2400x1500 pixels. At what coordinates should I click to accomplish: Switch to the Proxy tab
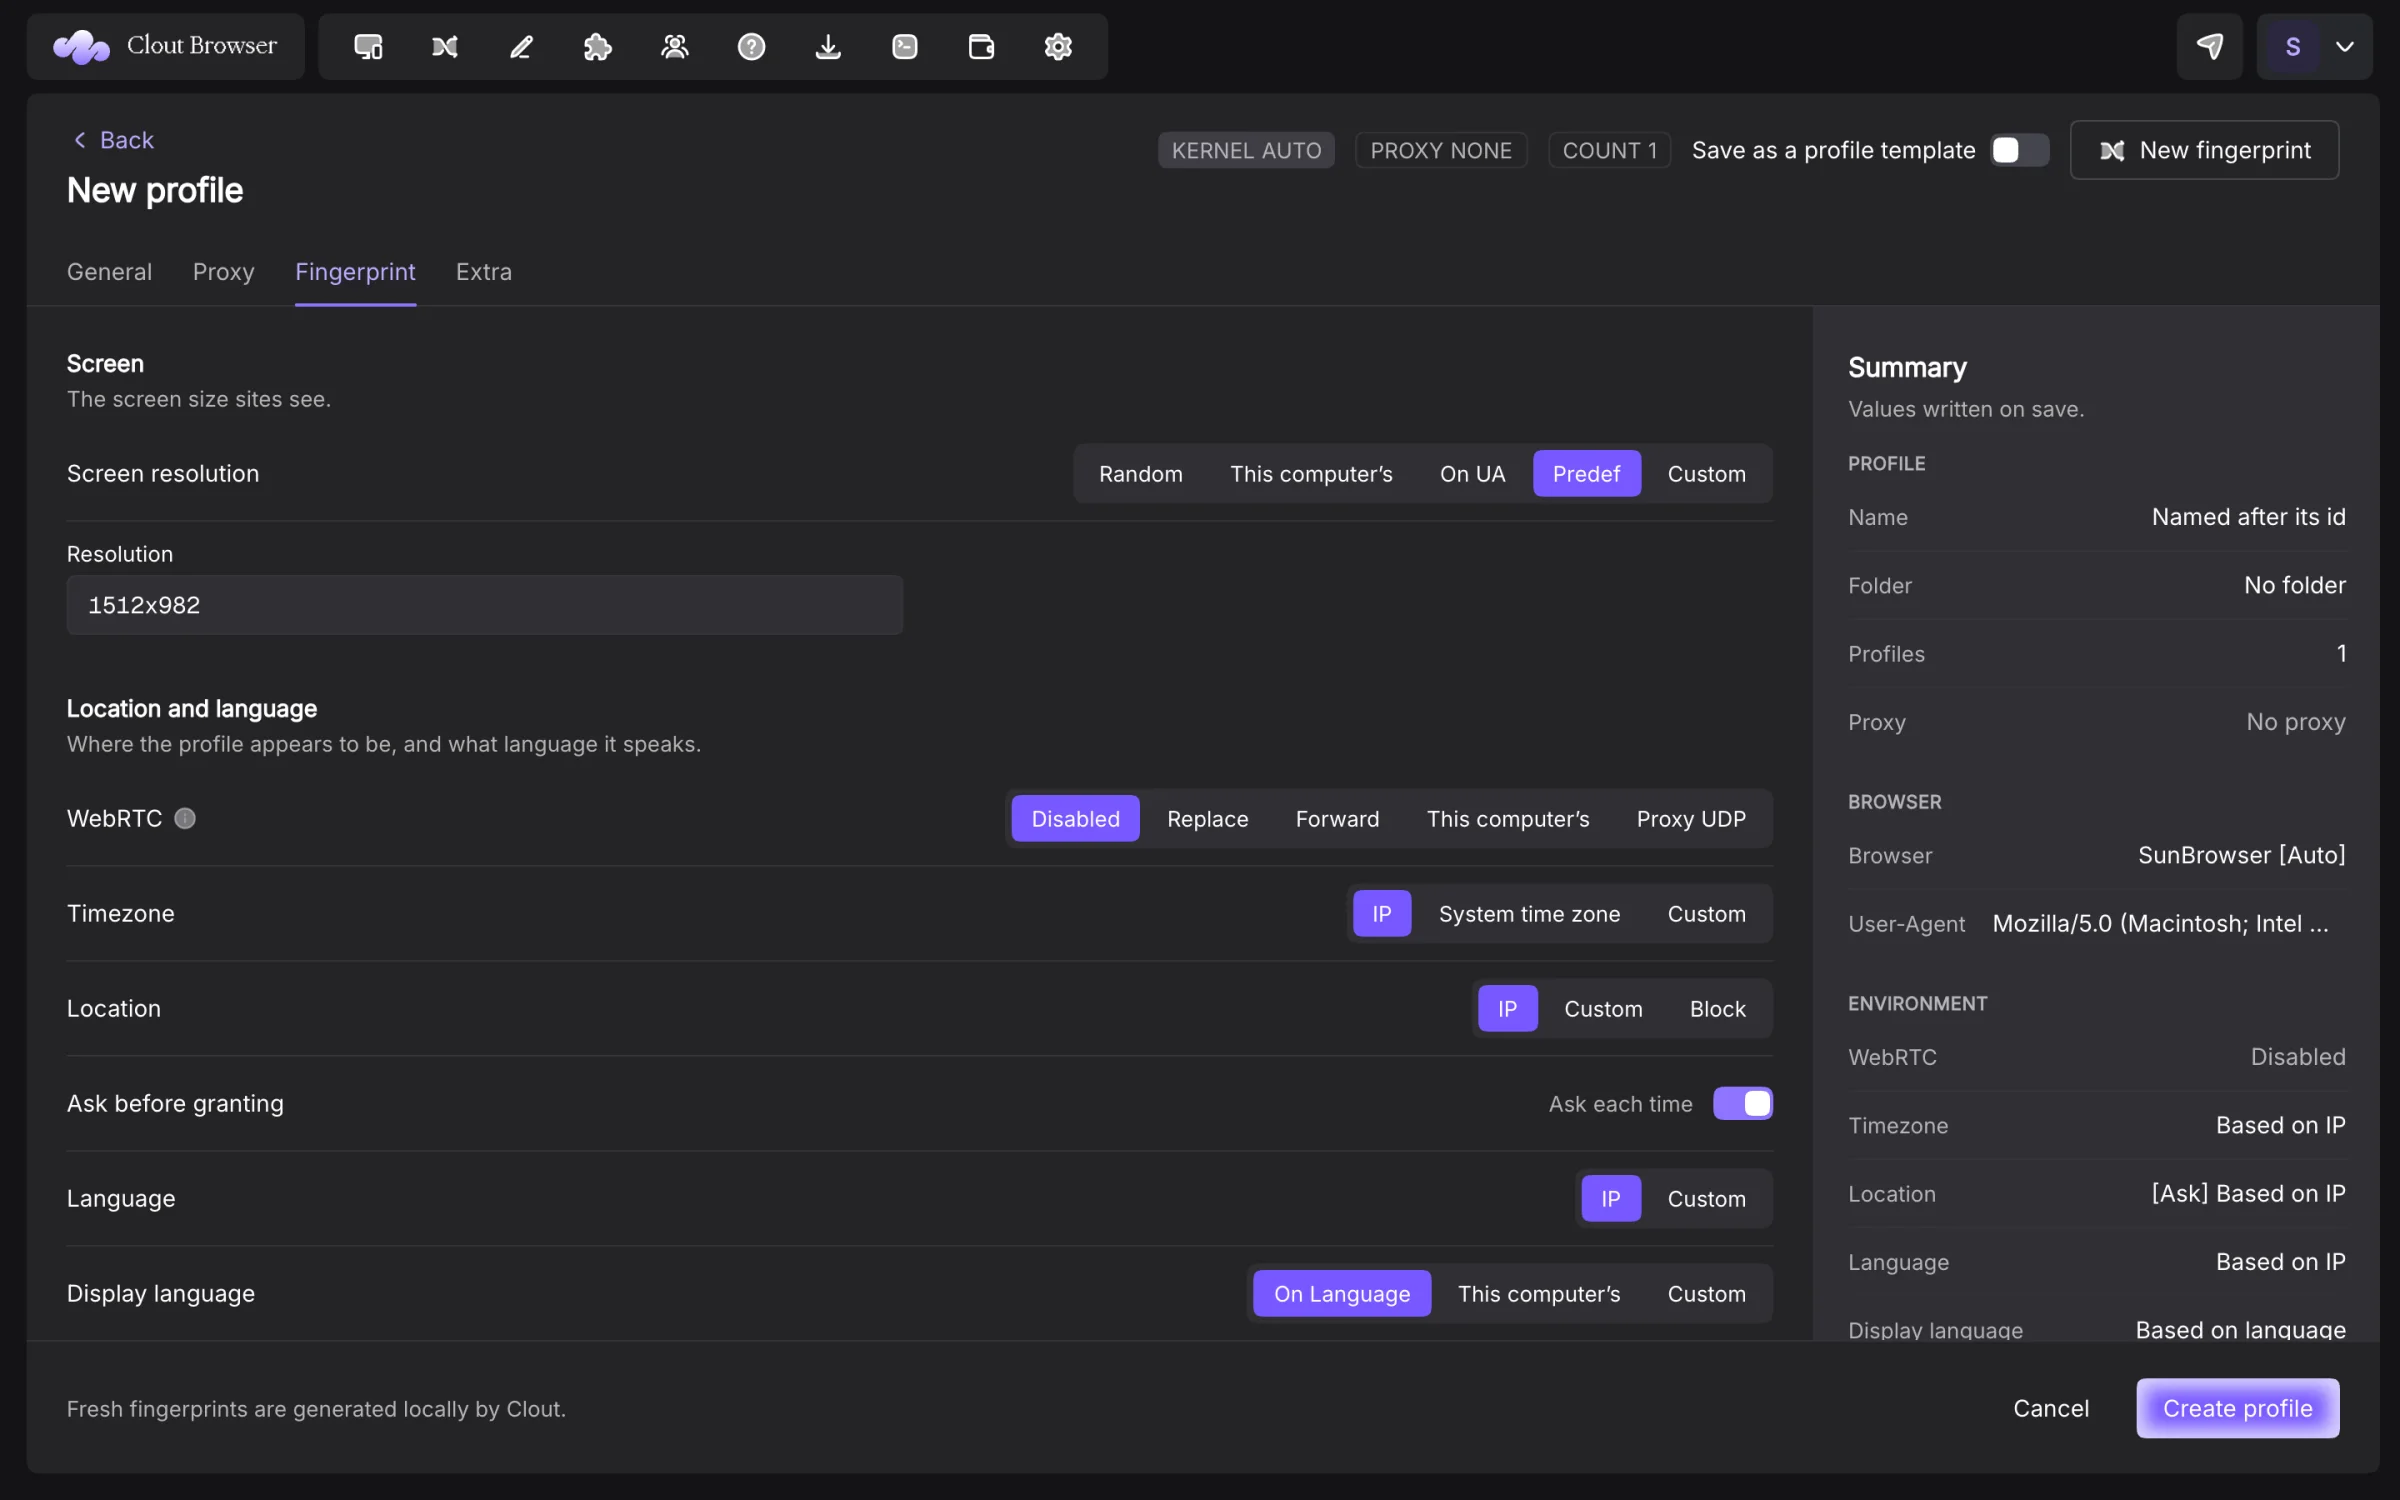223,272
